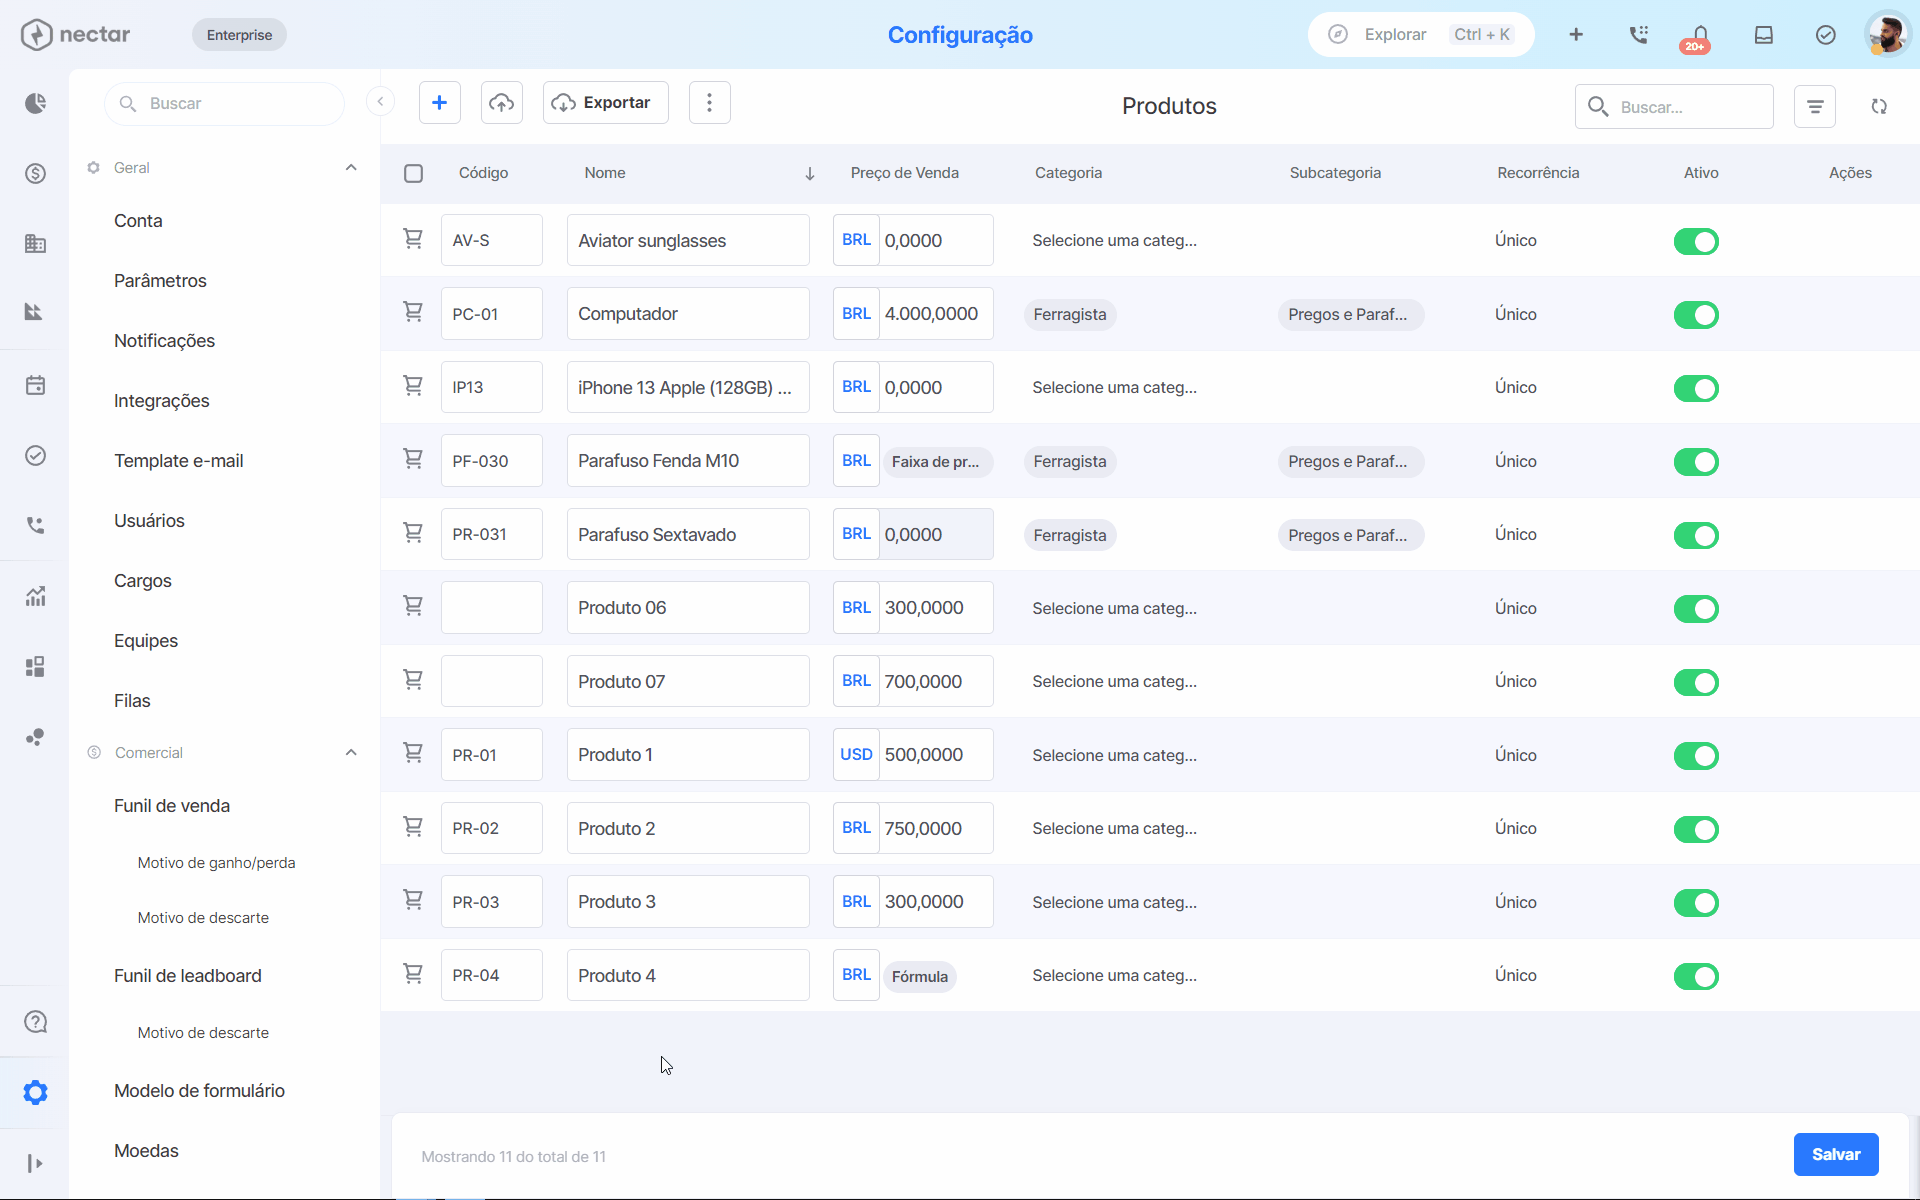Open Usuários settings menu item
This screenshot has height=1200, width=1920.
point(149,521)
